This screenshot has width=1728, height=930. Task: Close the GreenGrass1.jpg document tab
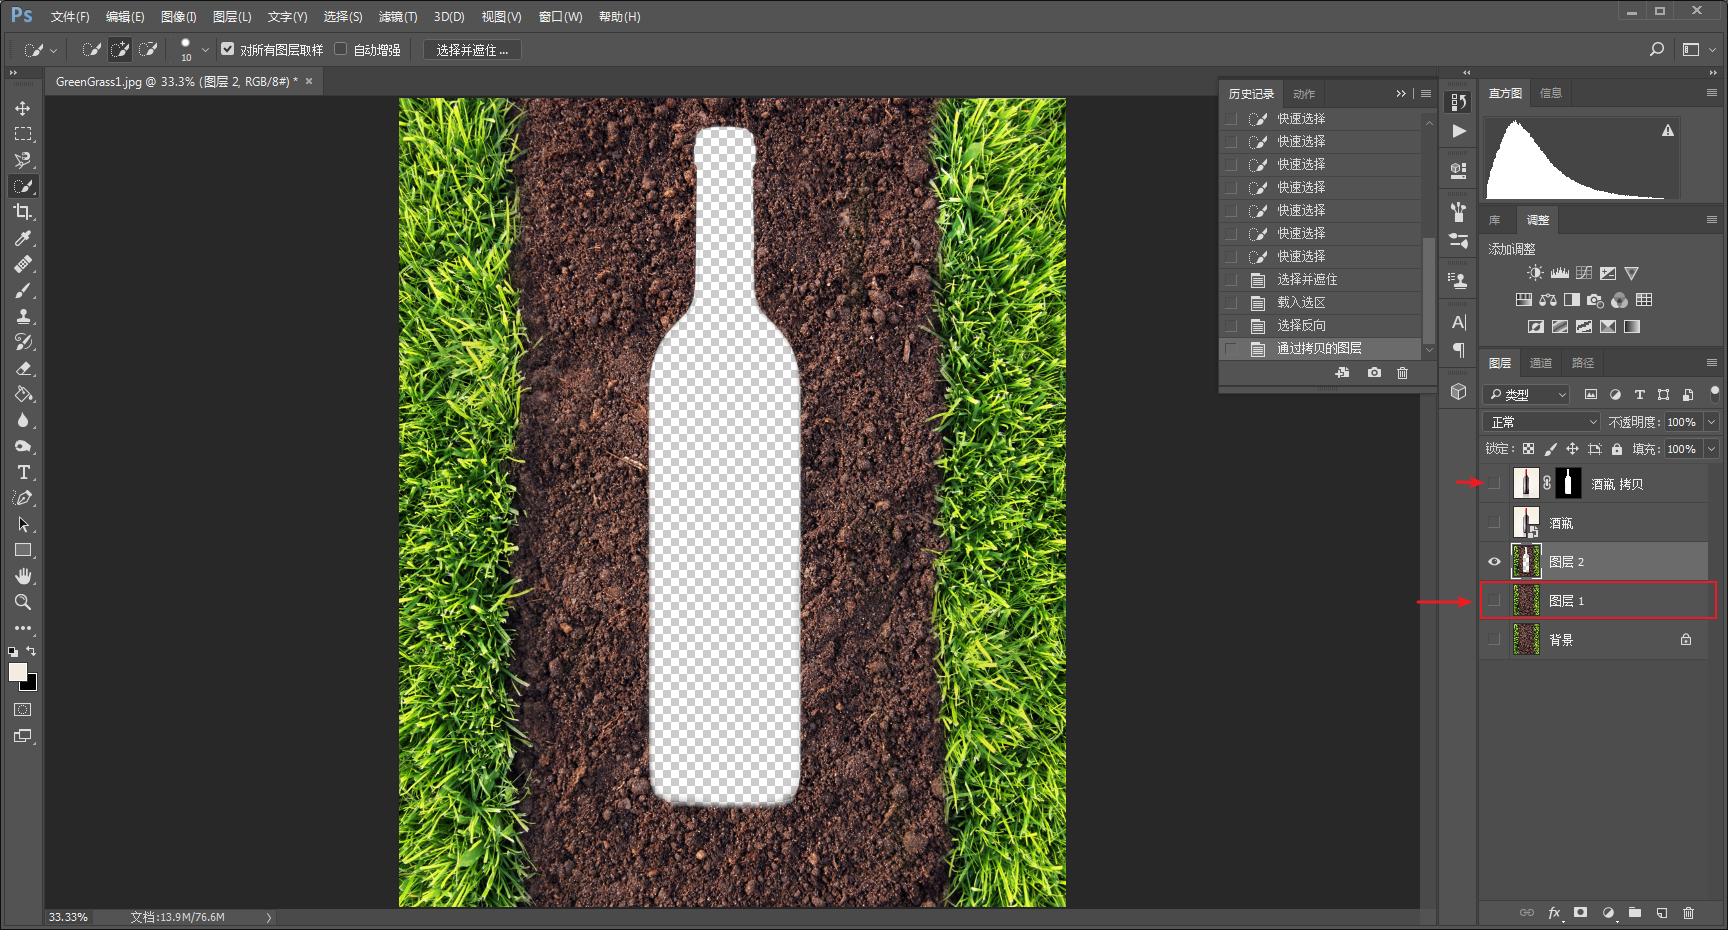pos(309,81)
